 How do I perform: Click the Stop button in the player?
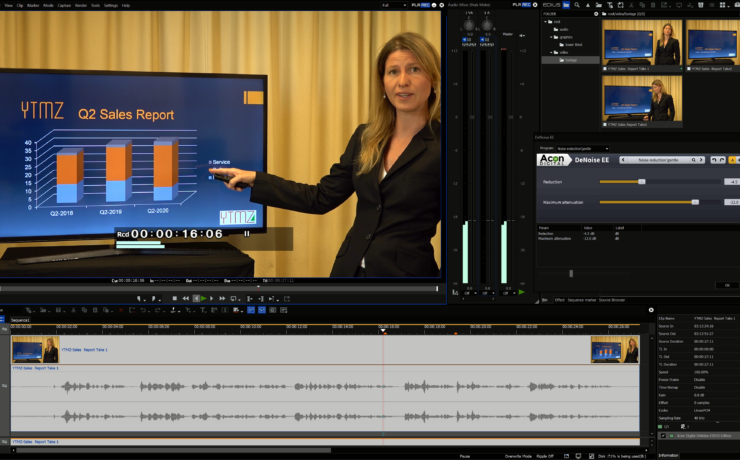pos(175,298)
